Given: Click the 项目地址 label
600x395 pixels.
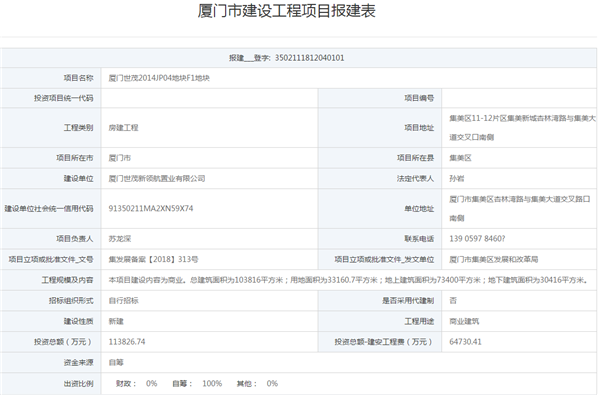Looking at the screenshot, I should tap(419, 127).
